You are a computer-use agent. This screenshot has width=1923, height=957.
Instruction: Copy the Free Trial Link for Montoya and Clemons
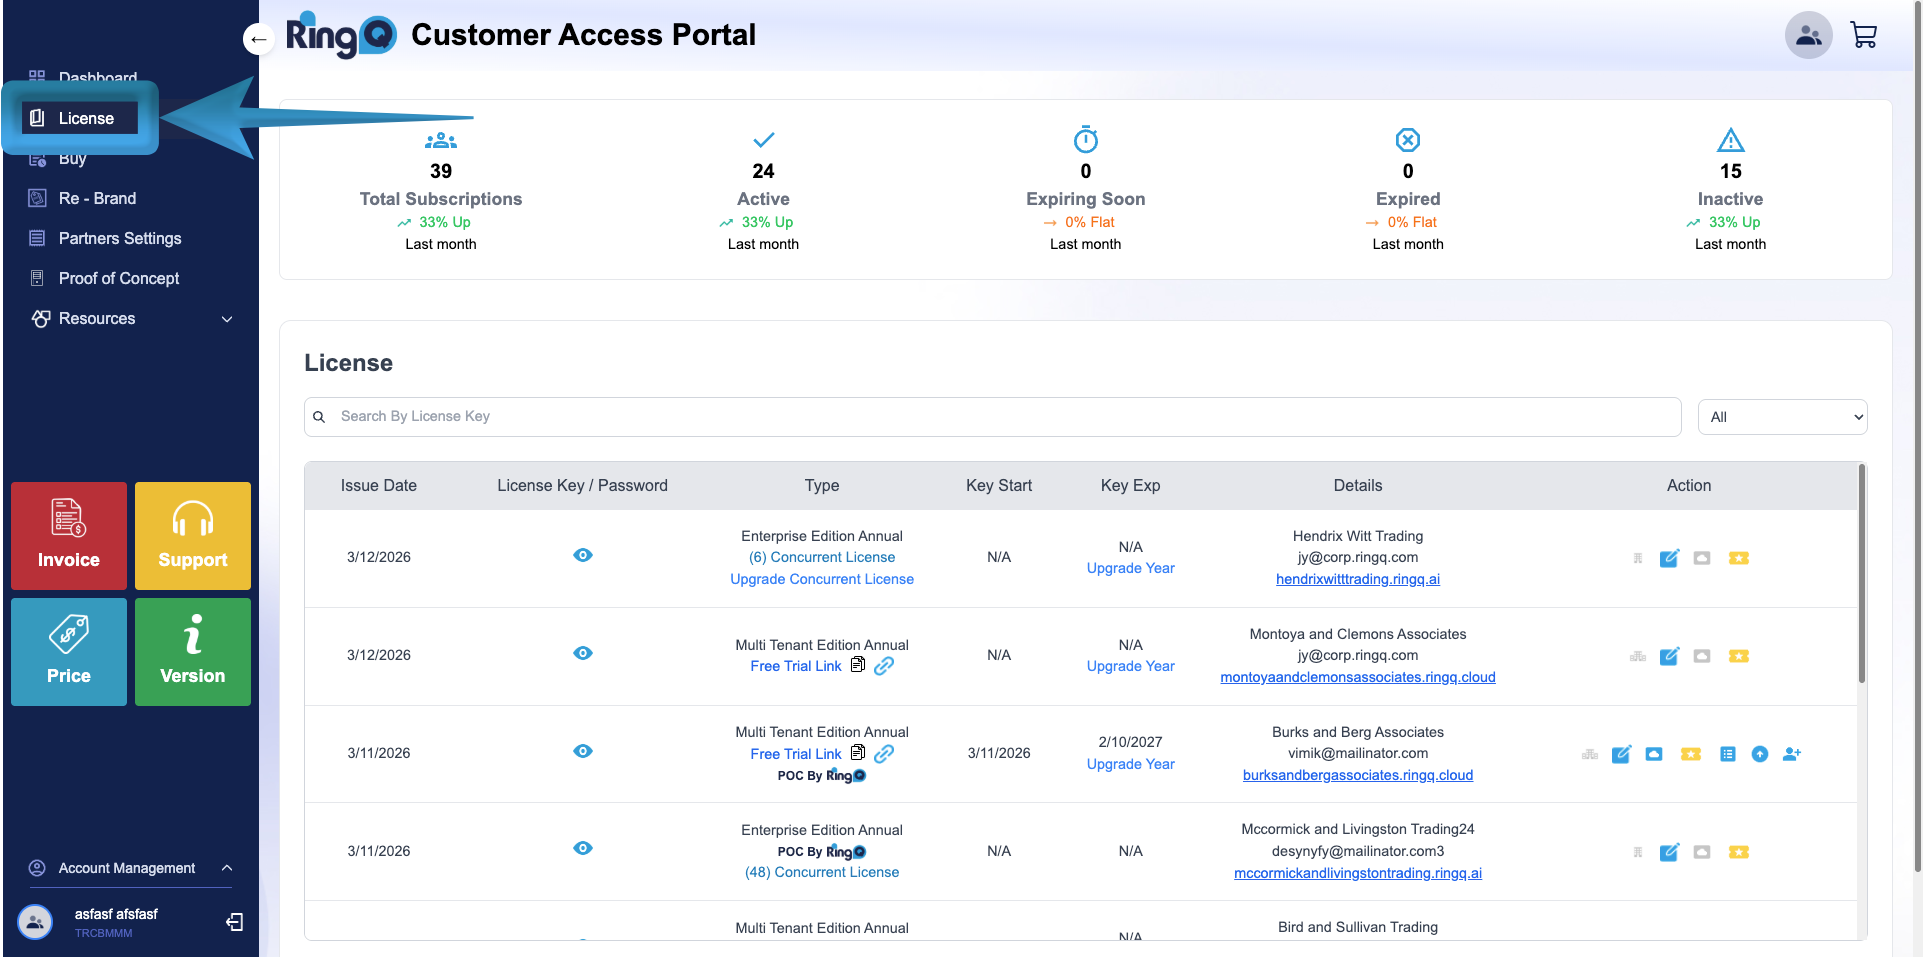point(857,664)
